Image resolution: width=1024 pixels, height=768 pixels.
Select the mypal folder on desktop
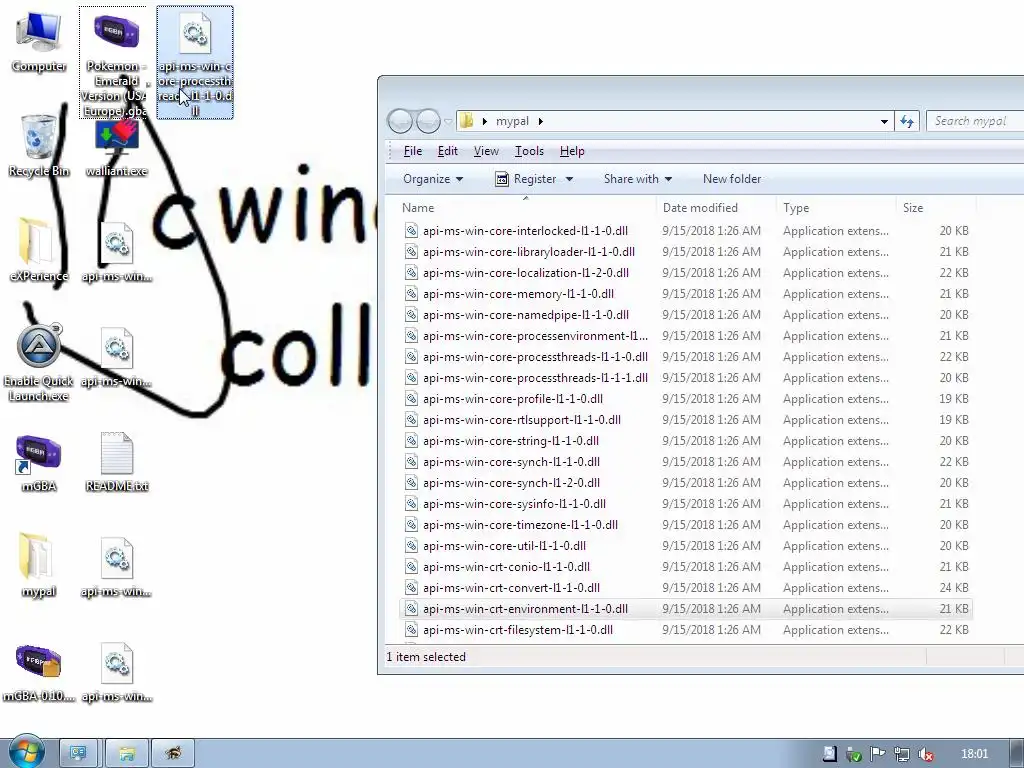pos(39,566)
